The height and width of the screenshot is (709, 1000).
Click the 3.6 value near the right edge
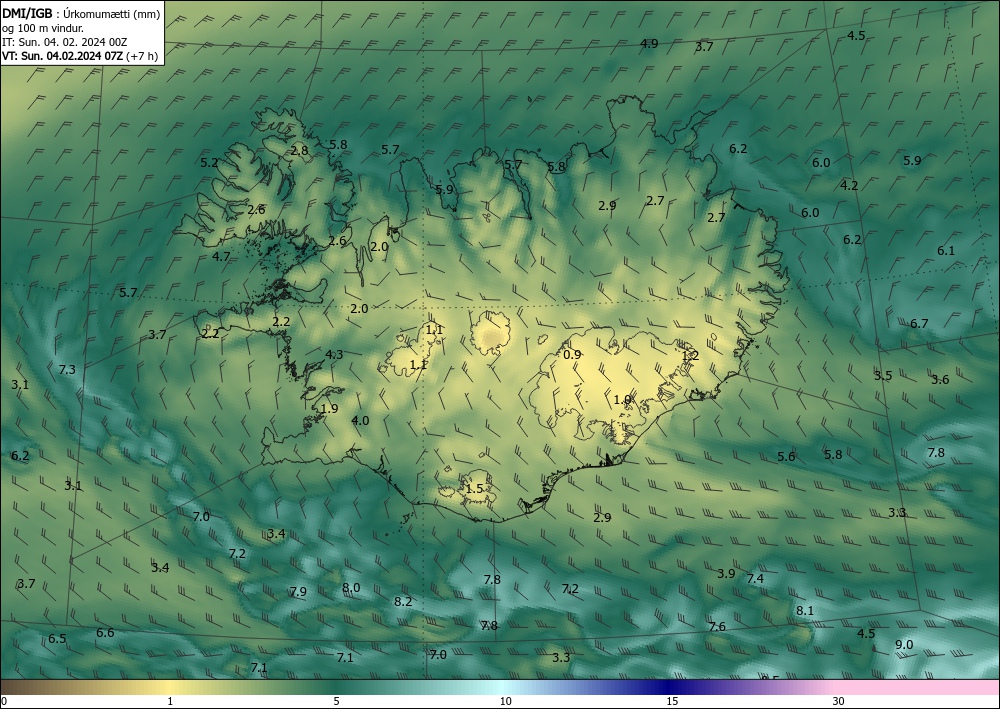(x=940, y=380)
